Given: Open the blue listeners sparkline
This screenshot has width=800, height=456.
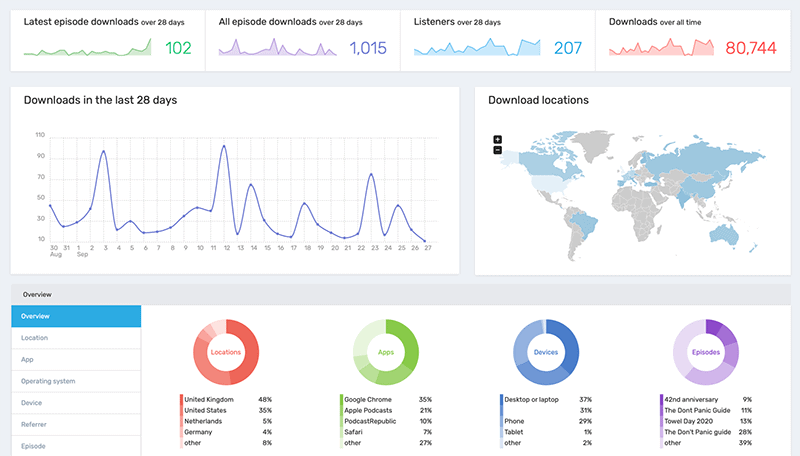Looking at the screenshot, I should coord(477,47).
